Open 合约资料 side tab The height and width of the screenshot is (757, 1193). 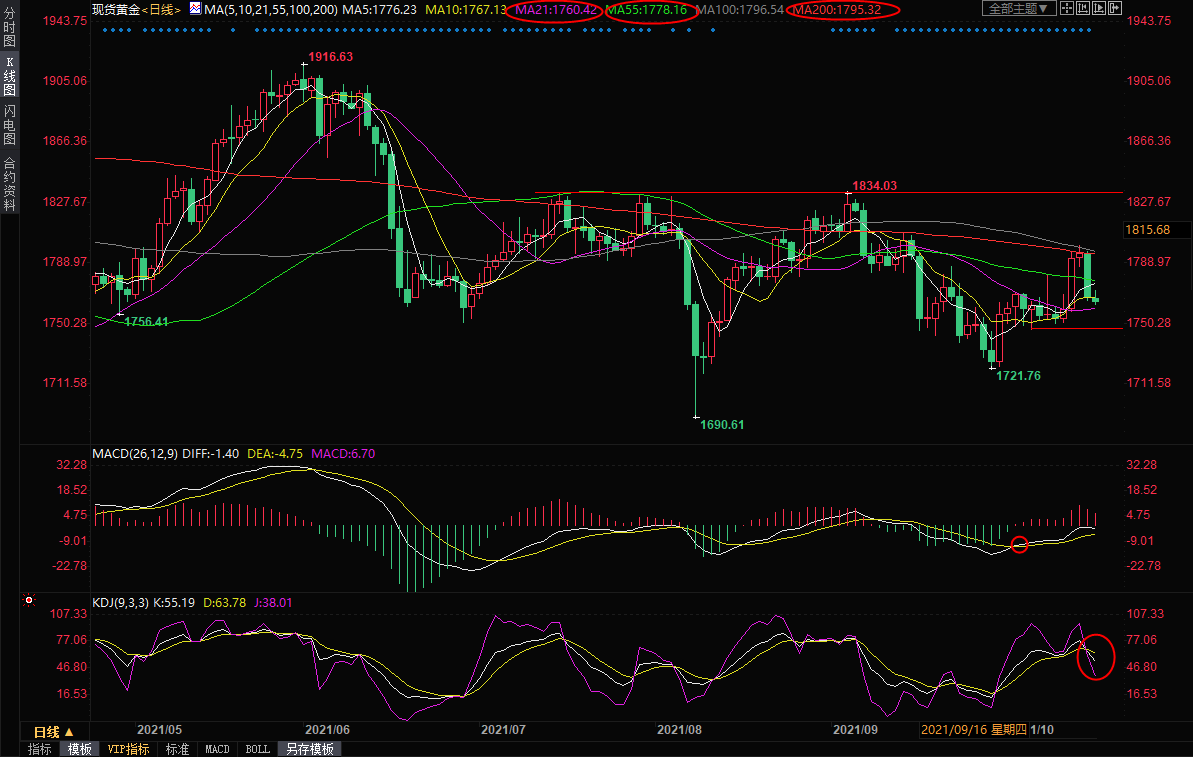click(9, 184)
